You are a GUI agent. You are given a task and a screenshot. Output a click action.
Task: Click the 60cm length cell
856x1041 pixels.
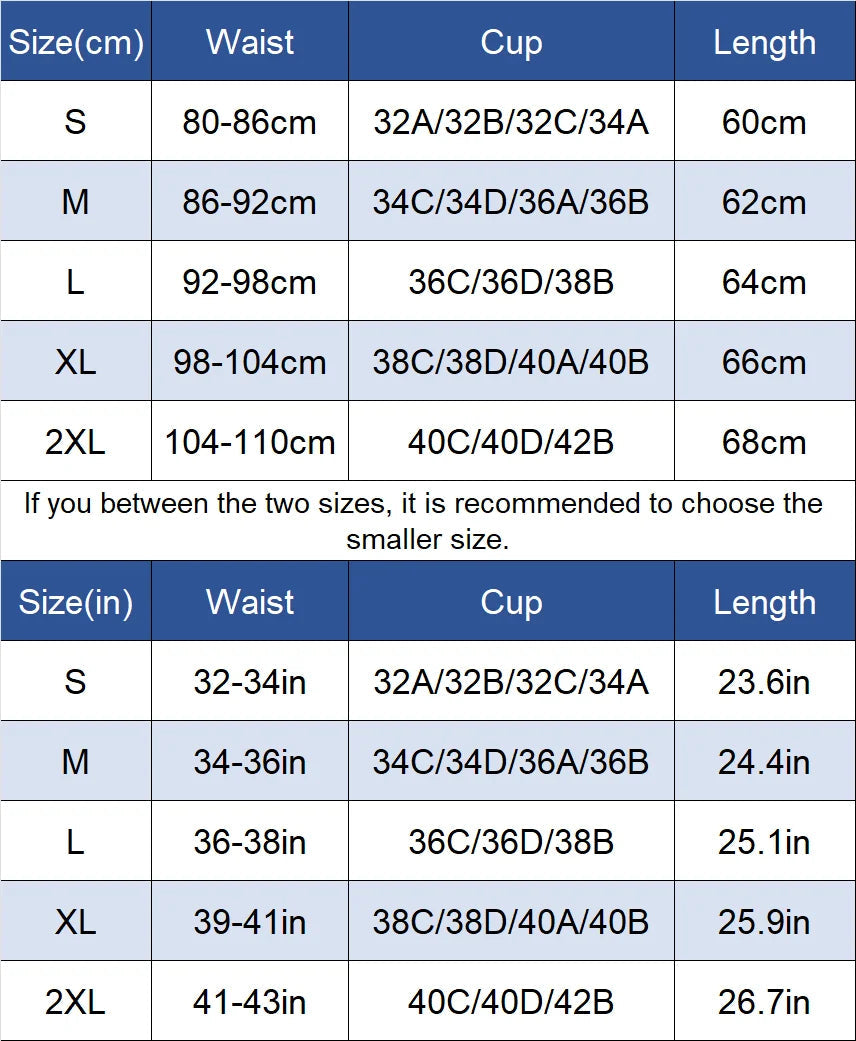pyautogui.click(x=764, y=122)
